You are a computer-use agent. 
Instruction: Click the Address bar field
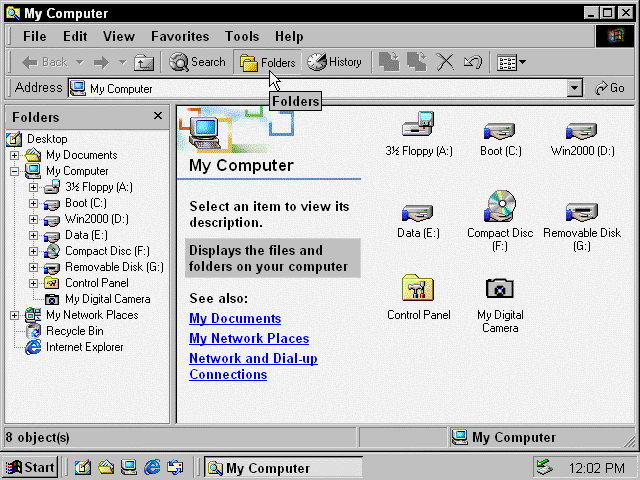318,88
